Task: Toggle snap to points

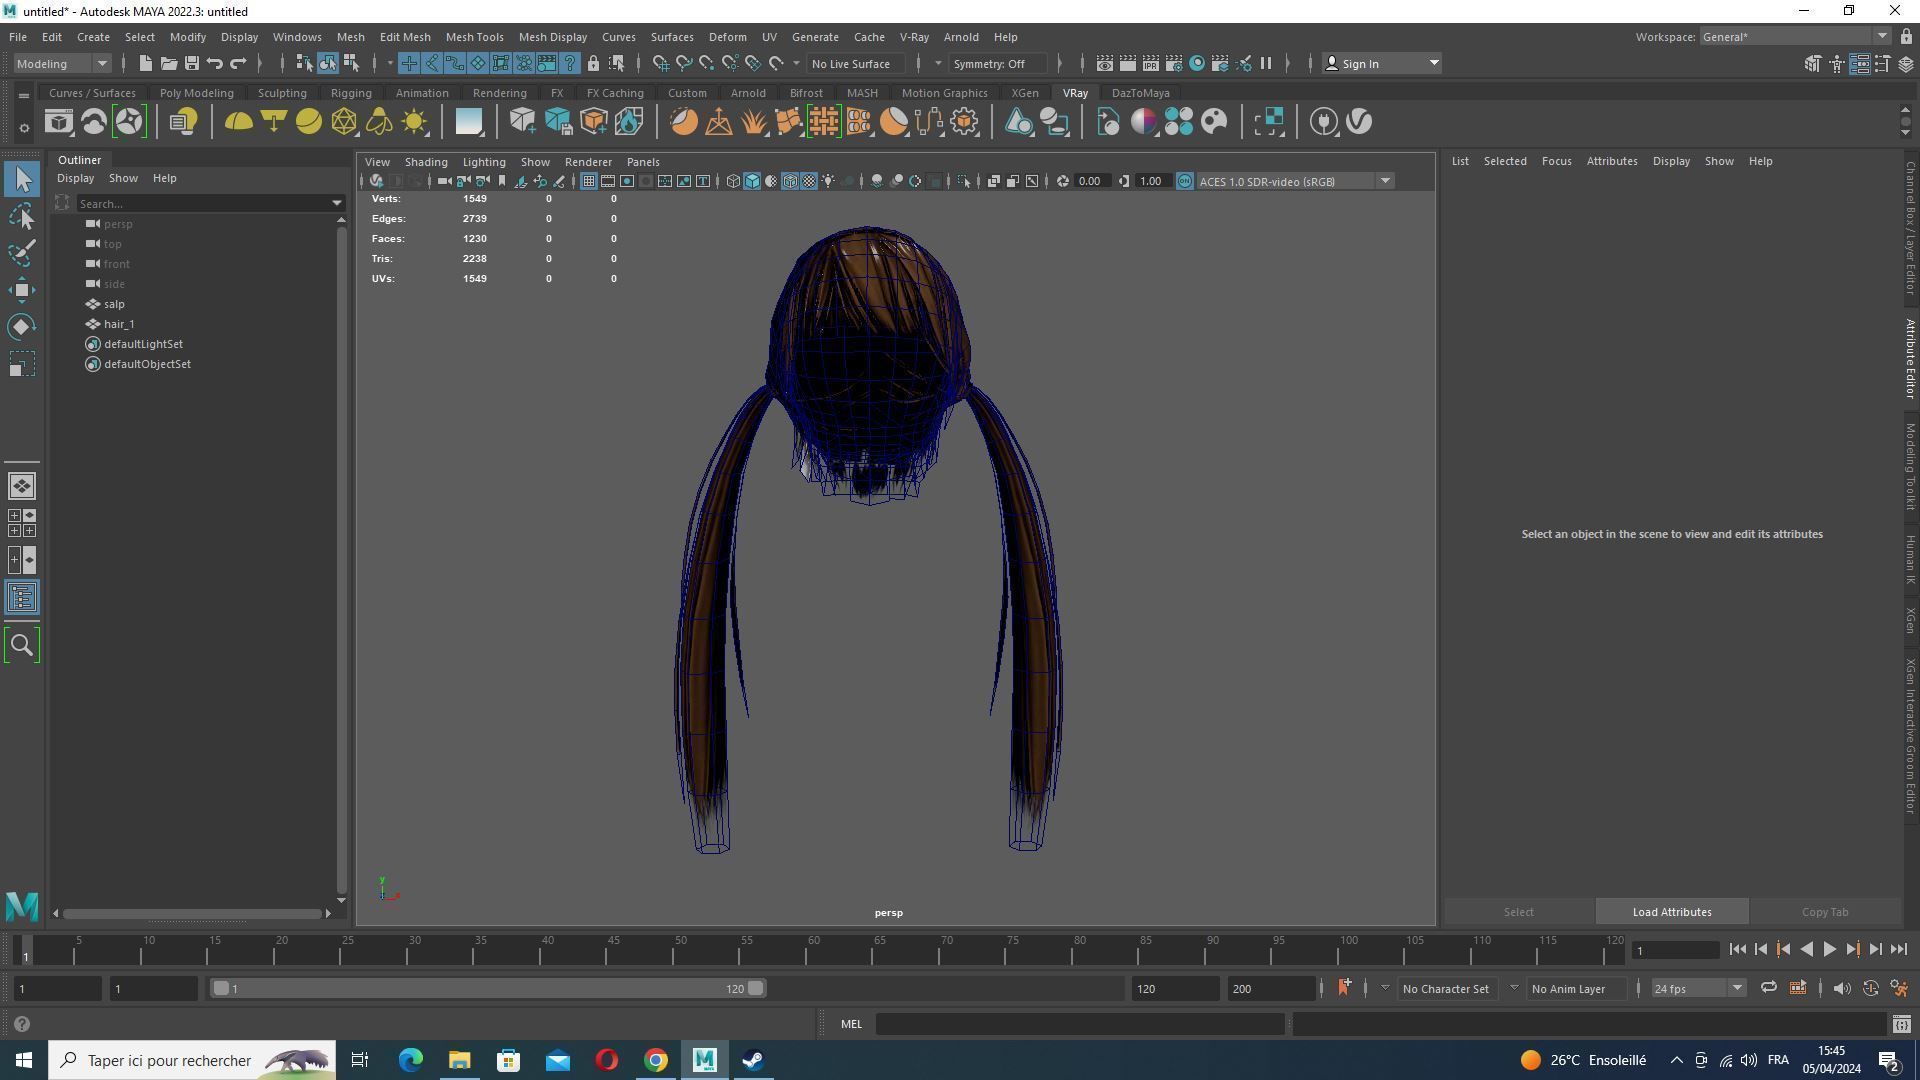Action: (707, 63)
